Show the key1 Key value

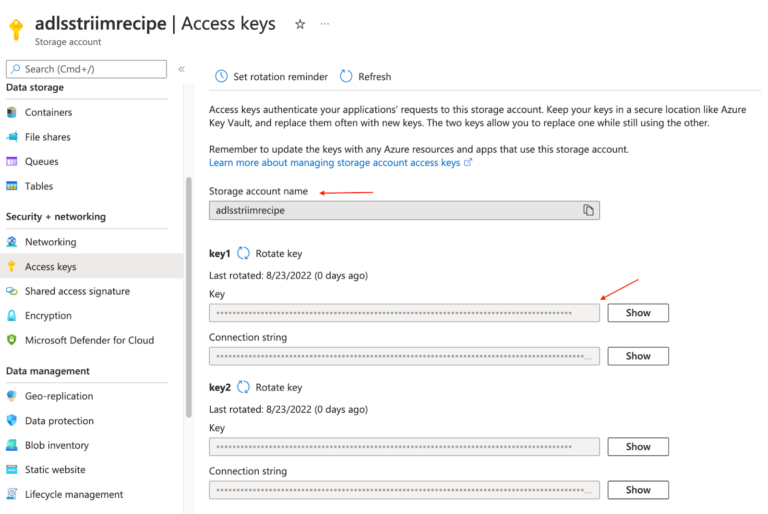[637, 313]
